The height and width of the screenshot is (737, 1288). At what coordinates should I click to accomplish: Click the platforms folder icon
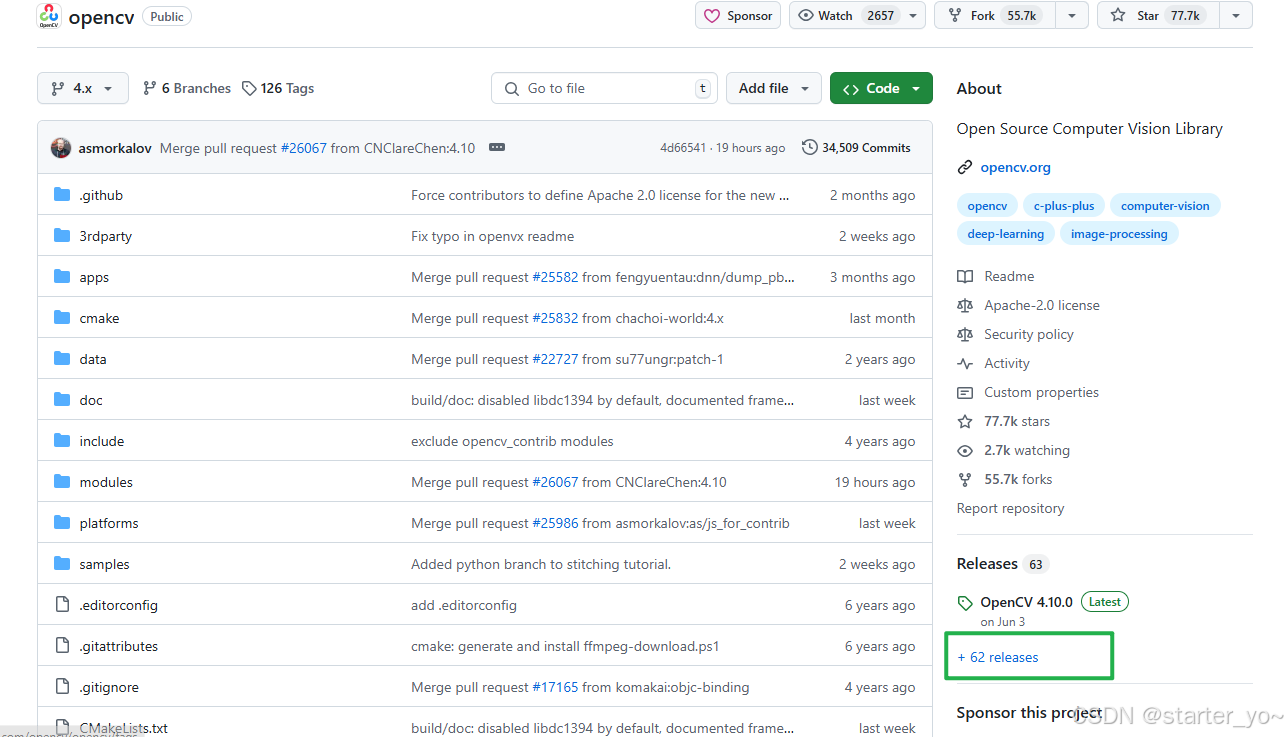[62, 523]
